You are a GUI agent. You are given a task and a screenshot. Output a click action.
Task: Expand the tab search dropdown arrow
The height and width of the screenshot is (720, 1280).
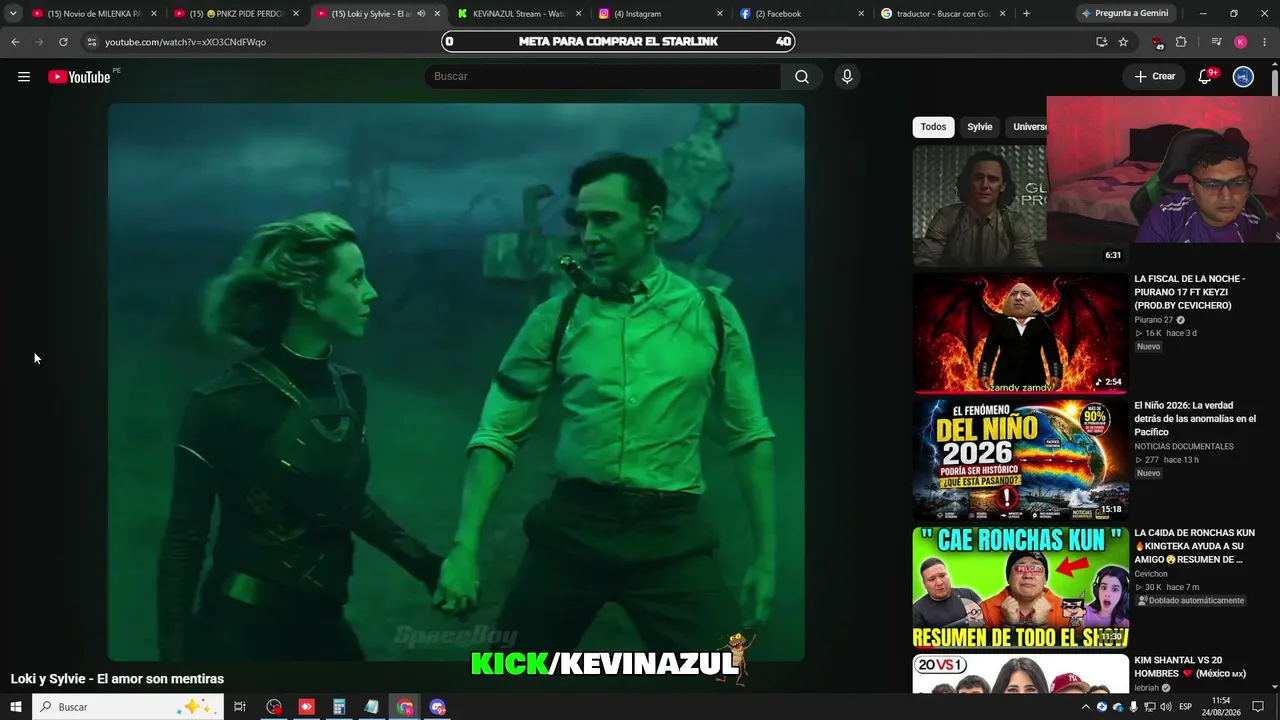(x=12, y=14)
